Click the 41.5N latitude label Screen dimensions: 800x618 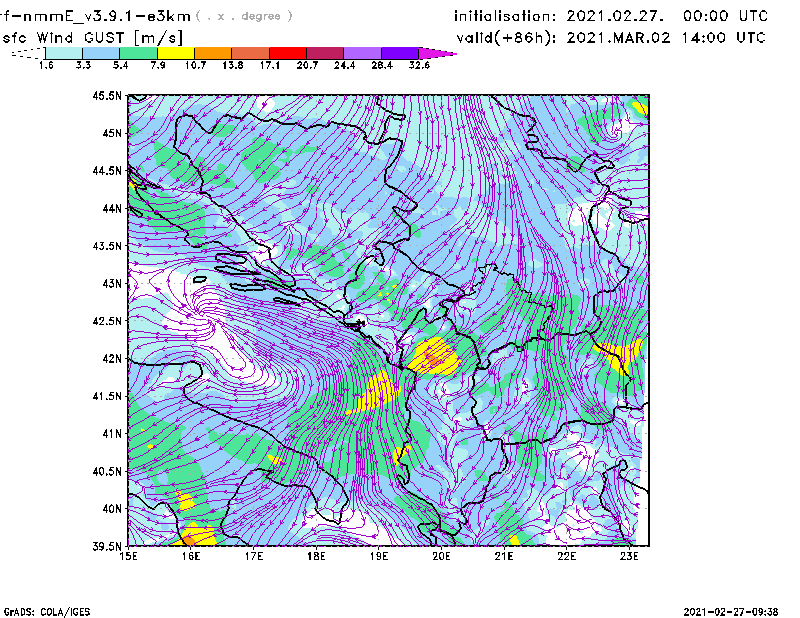click(107, 396)
